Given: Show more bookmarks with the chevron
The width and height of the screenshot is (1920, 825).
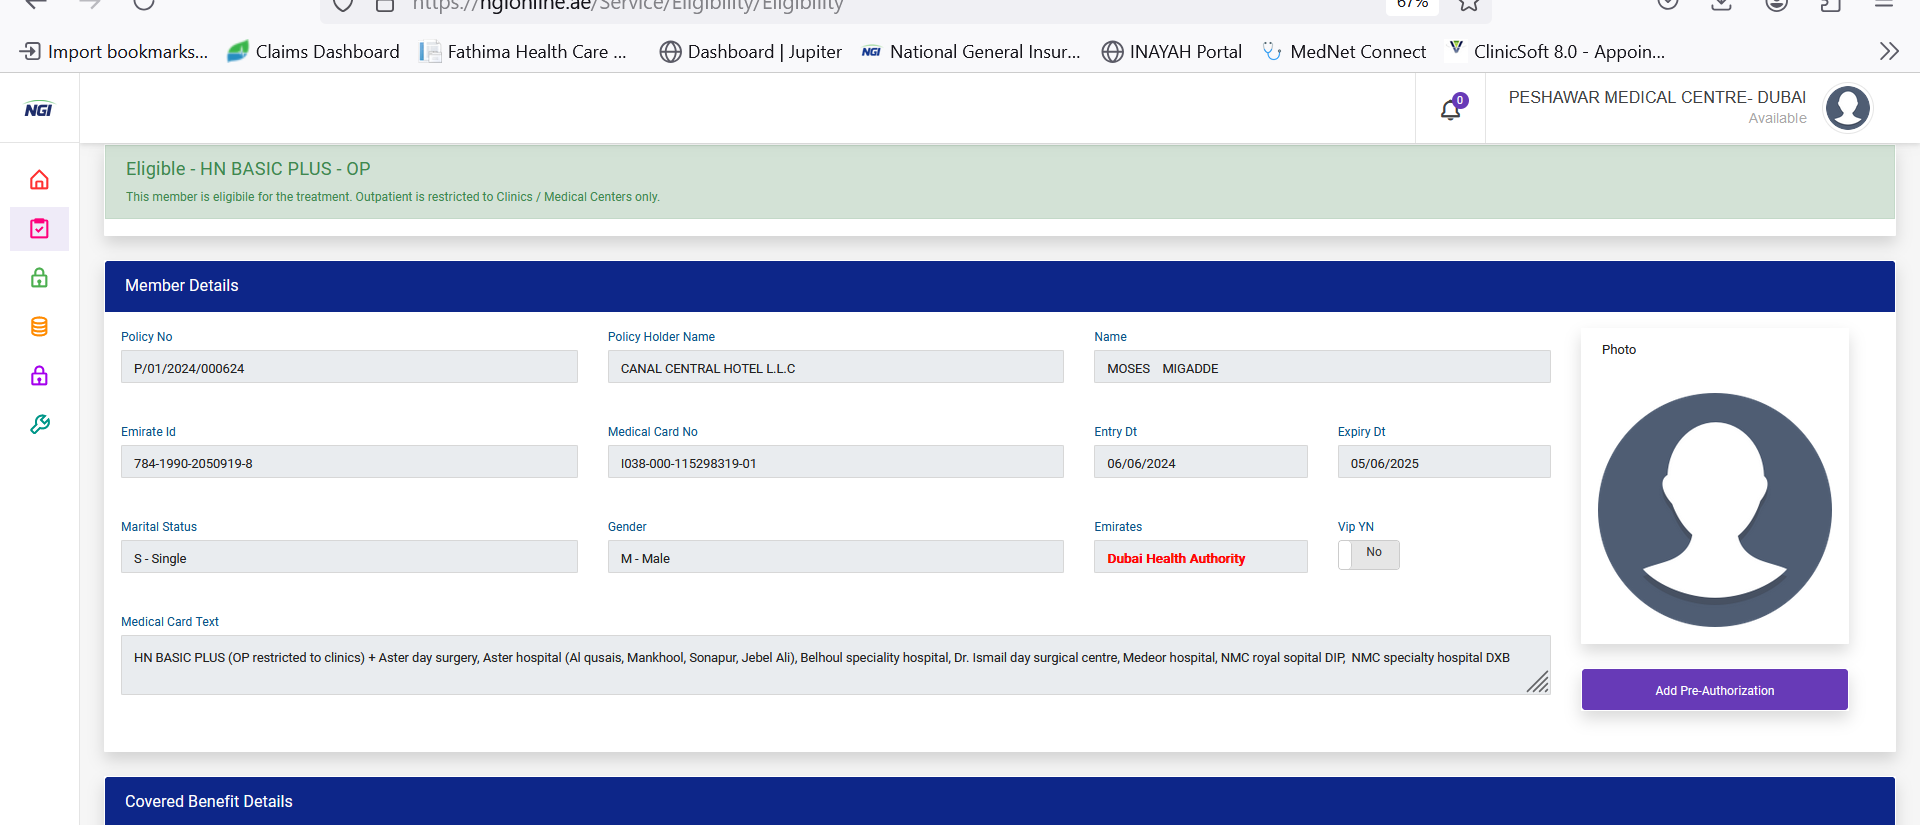Looking at the screenshot, I should pos(1888,52).
